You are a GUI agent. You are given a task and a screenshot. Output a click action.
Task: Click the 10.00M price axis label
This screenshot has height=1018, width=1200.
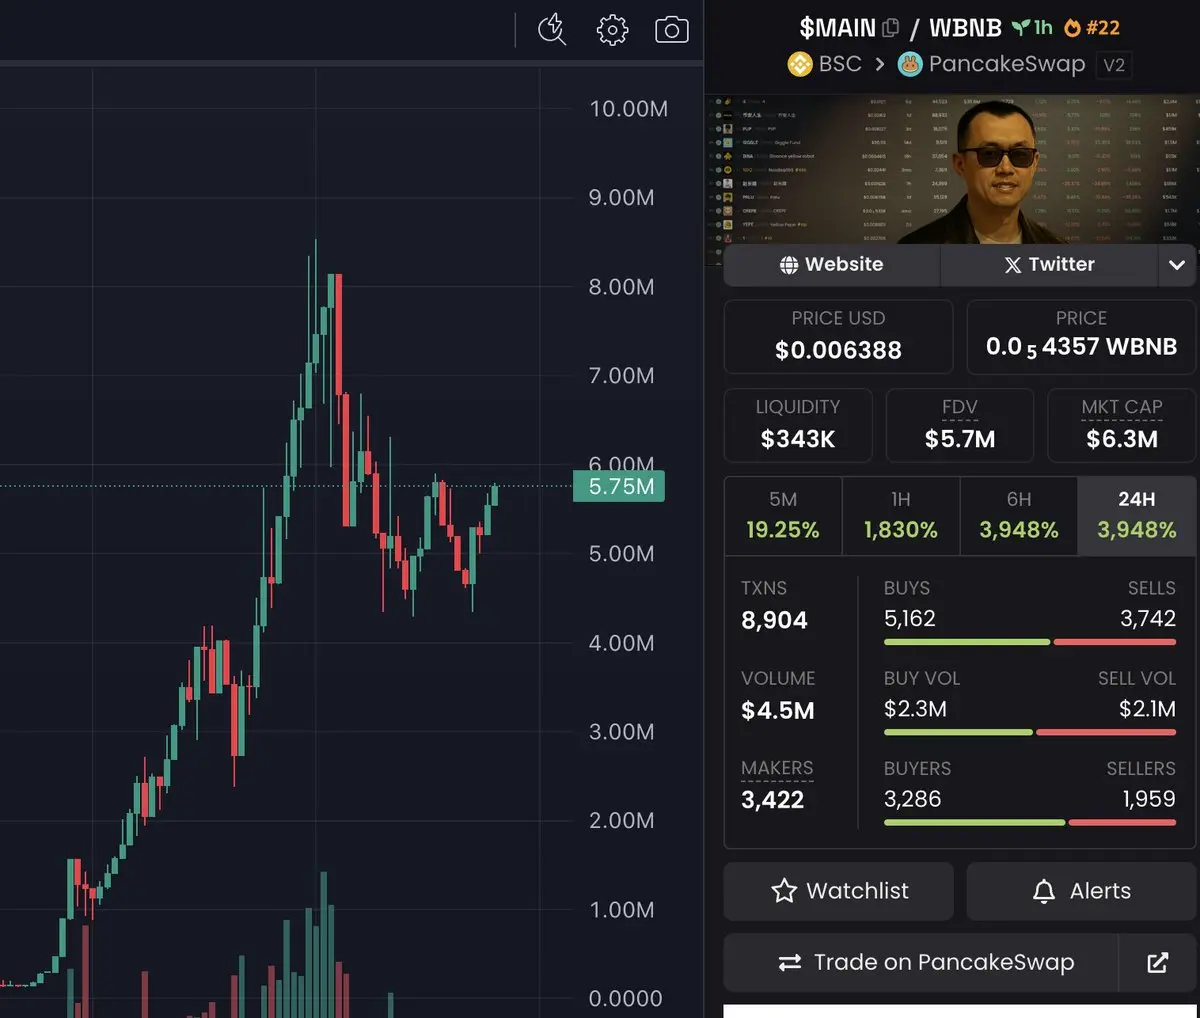pyautogui.click(x=628, y=109)
